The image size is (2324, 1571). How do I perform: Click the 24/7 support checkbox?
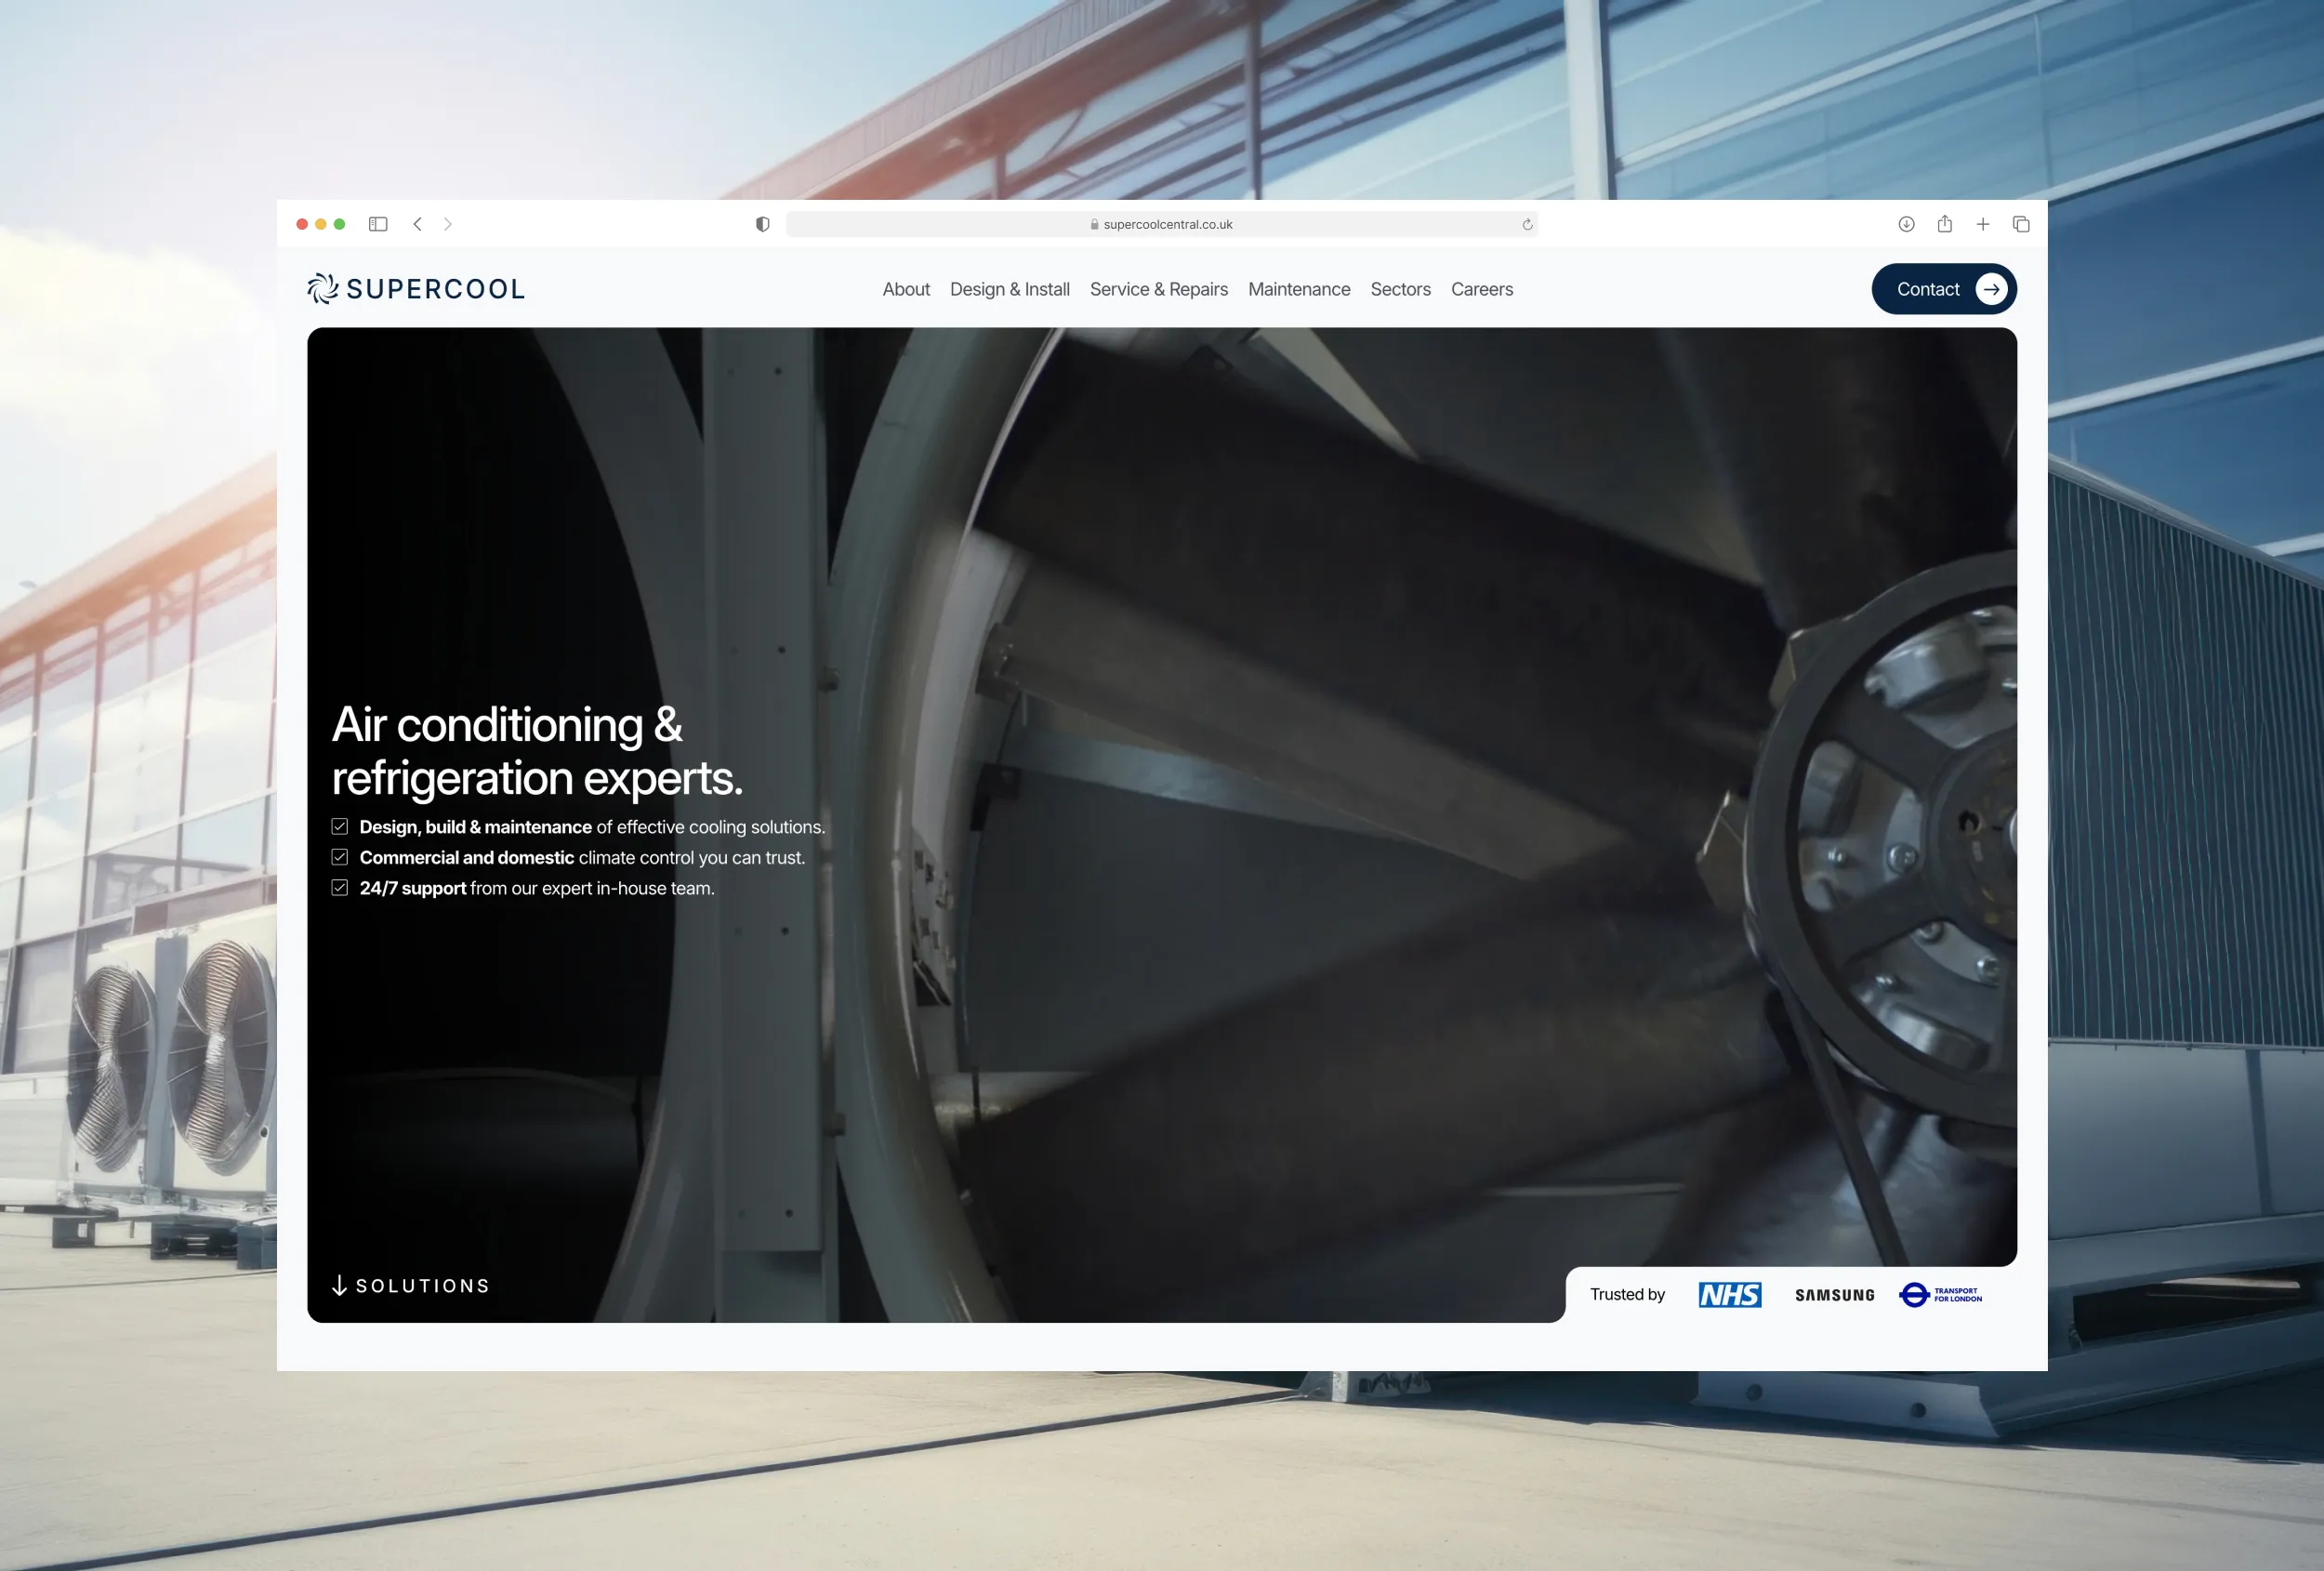tap(340, 888)
